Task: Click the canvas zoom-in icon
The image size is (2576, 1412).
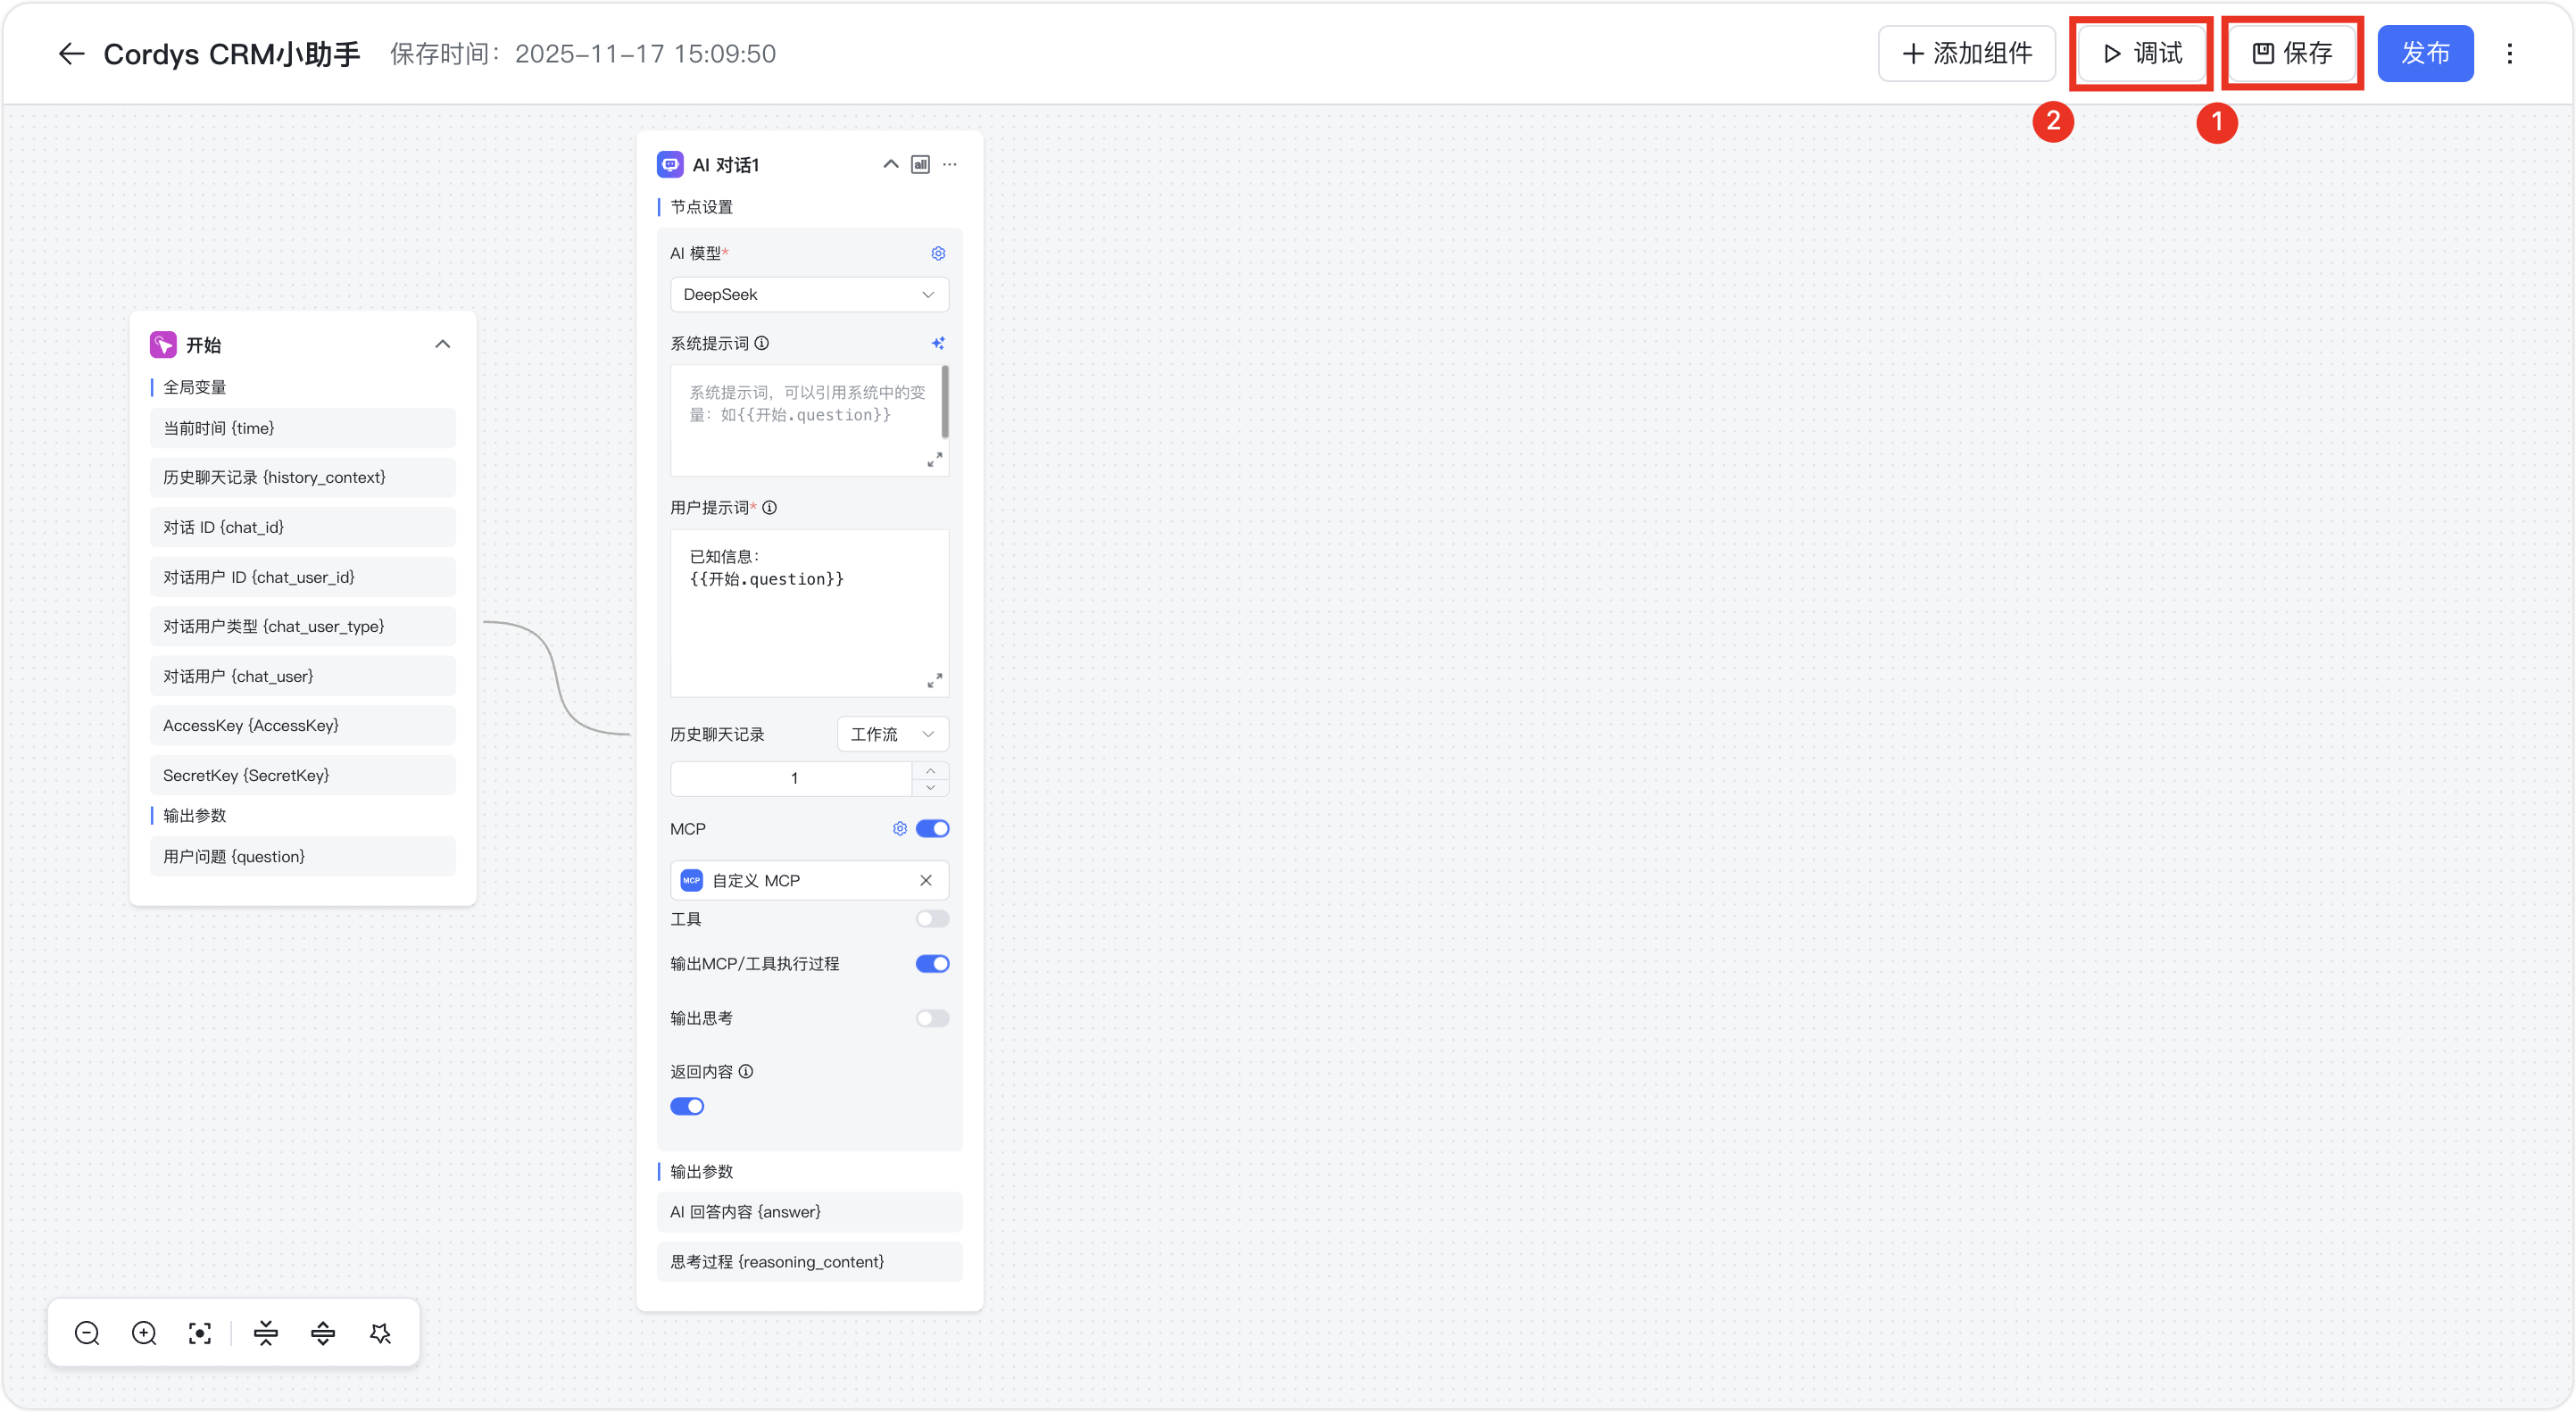Action: point(144,1333)
